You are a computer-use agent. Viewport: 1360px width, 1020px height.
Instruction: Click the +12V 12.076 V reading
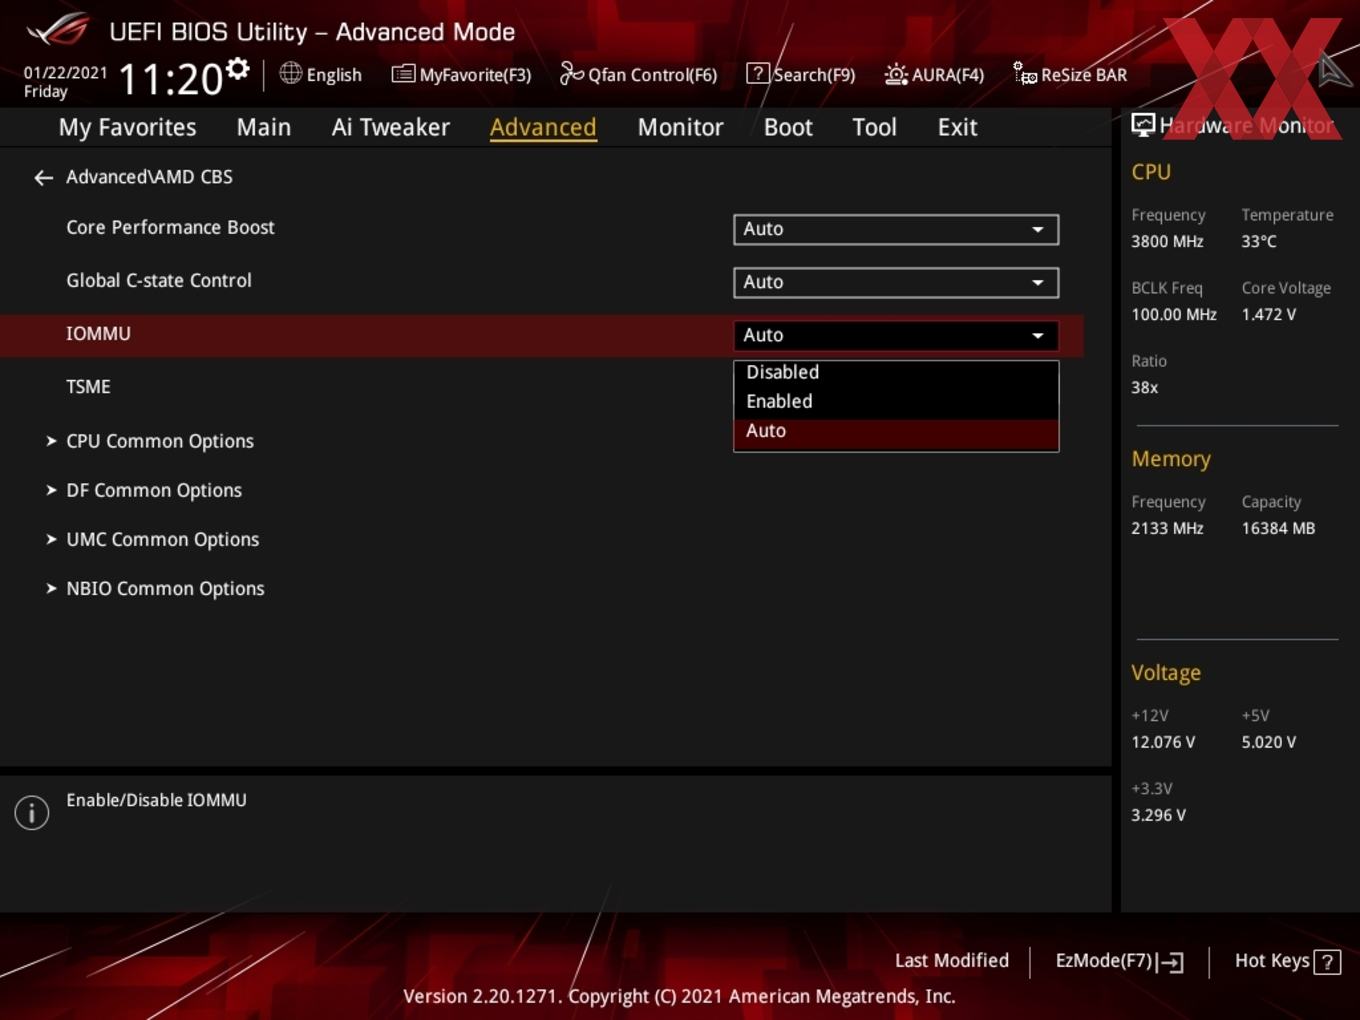(1163, 742)
